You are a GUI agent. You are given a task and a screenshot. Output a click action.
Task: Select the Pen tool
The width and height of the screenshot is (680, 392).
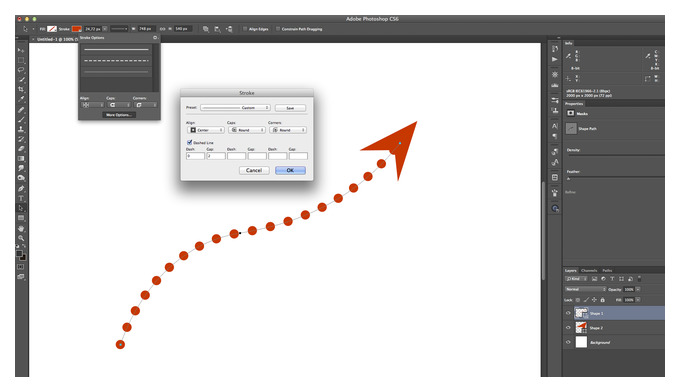[x=21, y=189]
